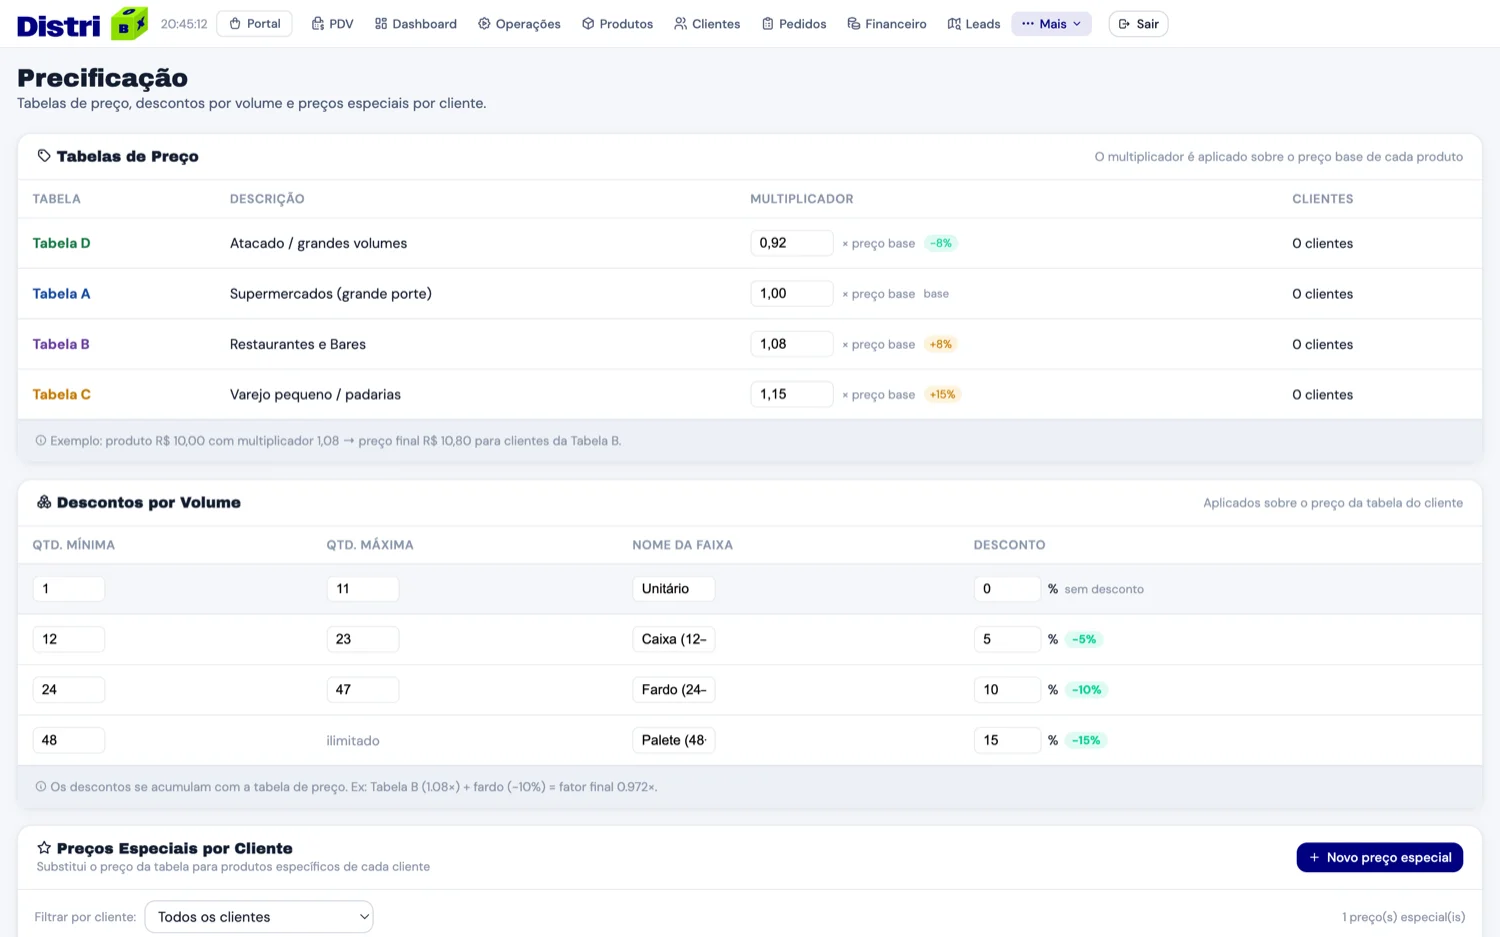This screenshot has height=937, width=1500.
Task: Edit the Fardo range name field
Action: tap(674, 690)
